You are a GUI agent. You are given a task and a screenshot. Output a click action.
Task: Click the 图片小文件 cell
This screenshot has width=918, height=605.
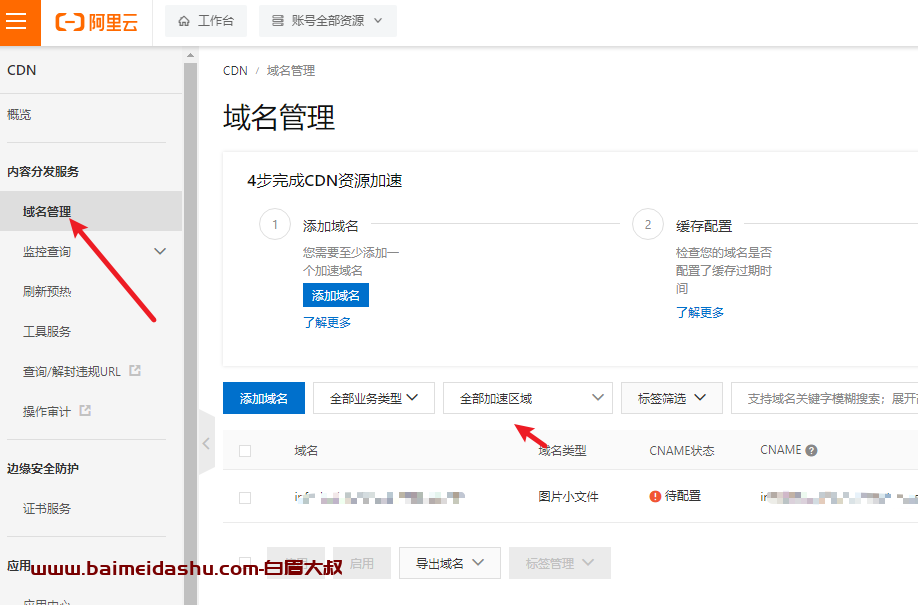click(x=568, y=497)
